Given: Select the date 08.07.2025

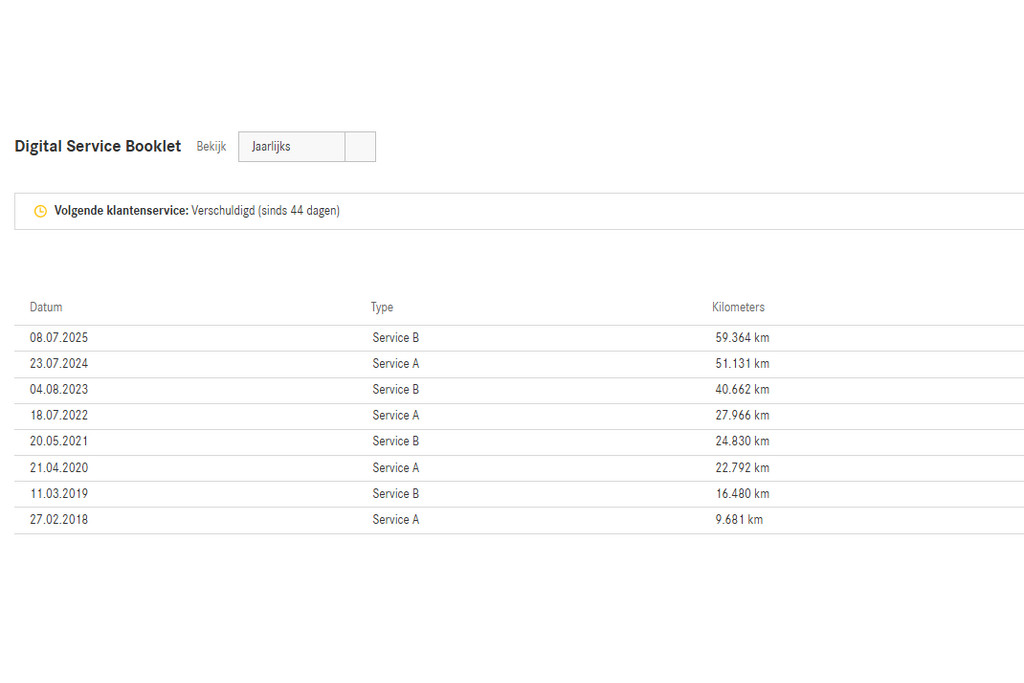Looking at the screenshot, I should 59,338.
